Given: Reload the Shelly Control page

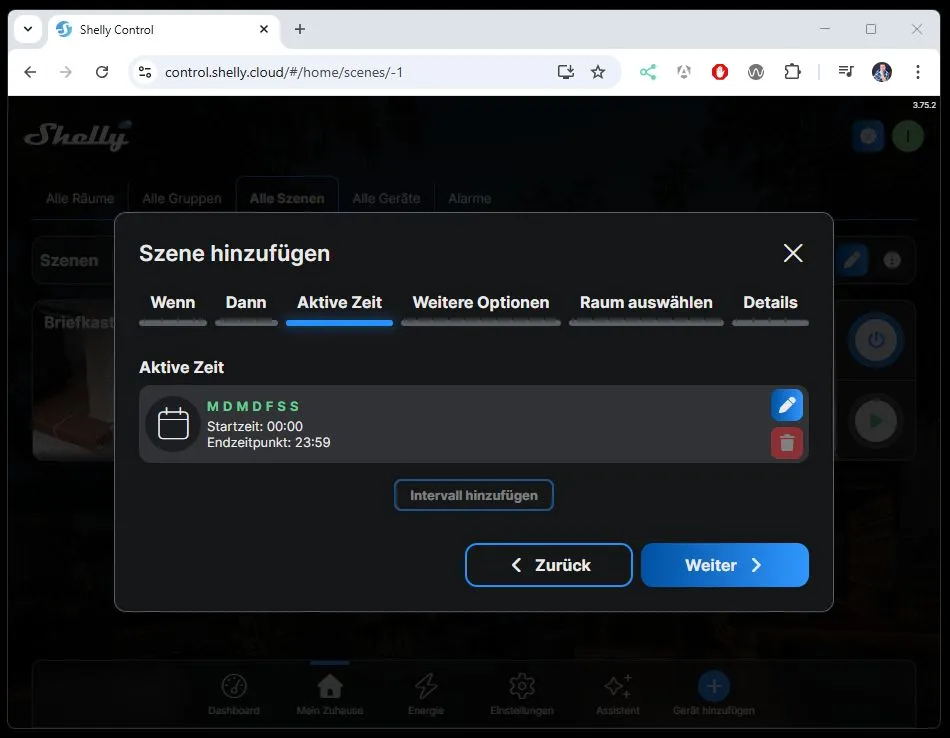Looking at the screenshot, I should tap(102, 72).
